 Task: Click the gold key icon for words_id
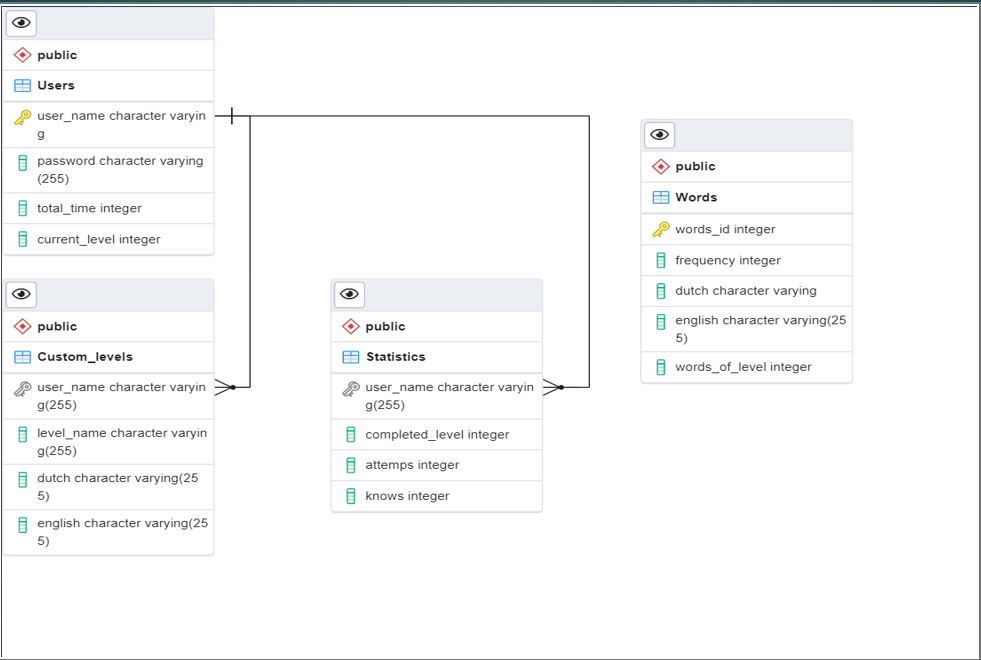(x=661, y=230)
